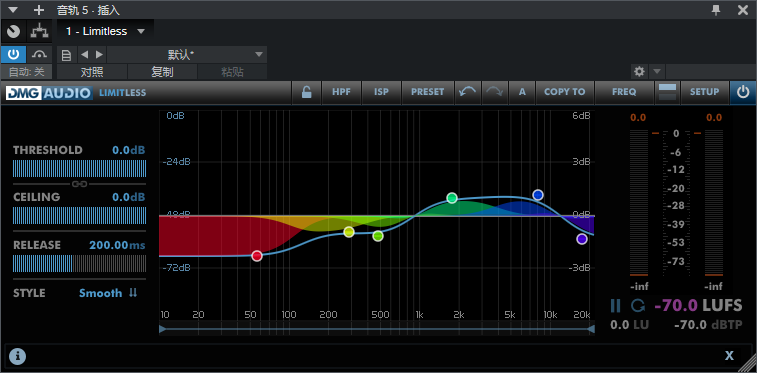Open the 1 - Limitless plugin dropdown

click(x=105, y=31)
